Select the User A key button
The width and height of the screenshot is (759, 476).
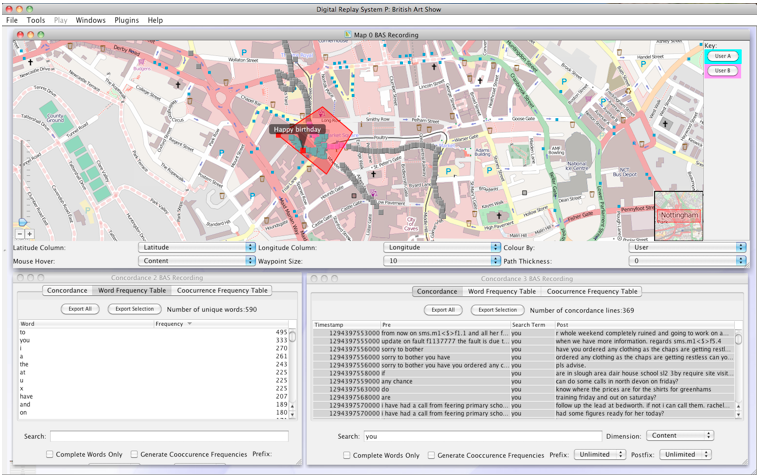click(723, 57)
